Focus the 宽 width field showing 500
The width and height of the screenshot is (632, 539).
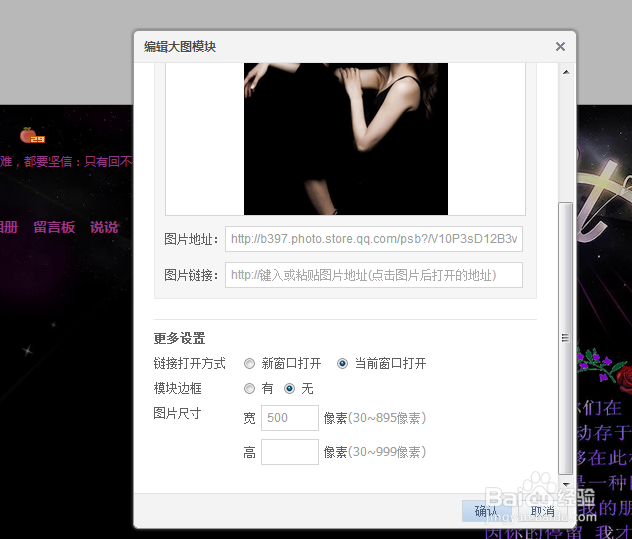click(x=290, y=418)
